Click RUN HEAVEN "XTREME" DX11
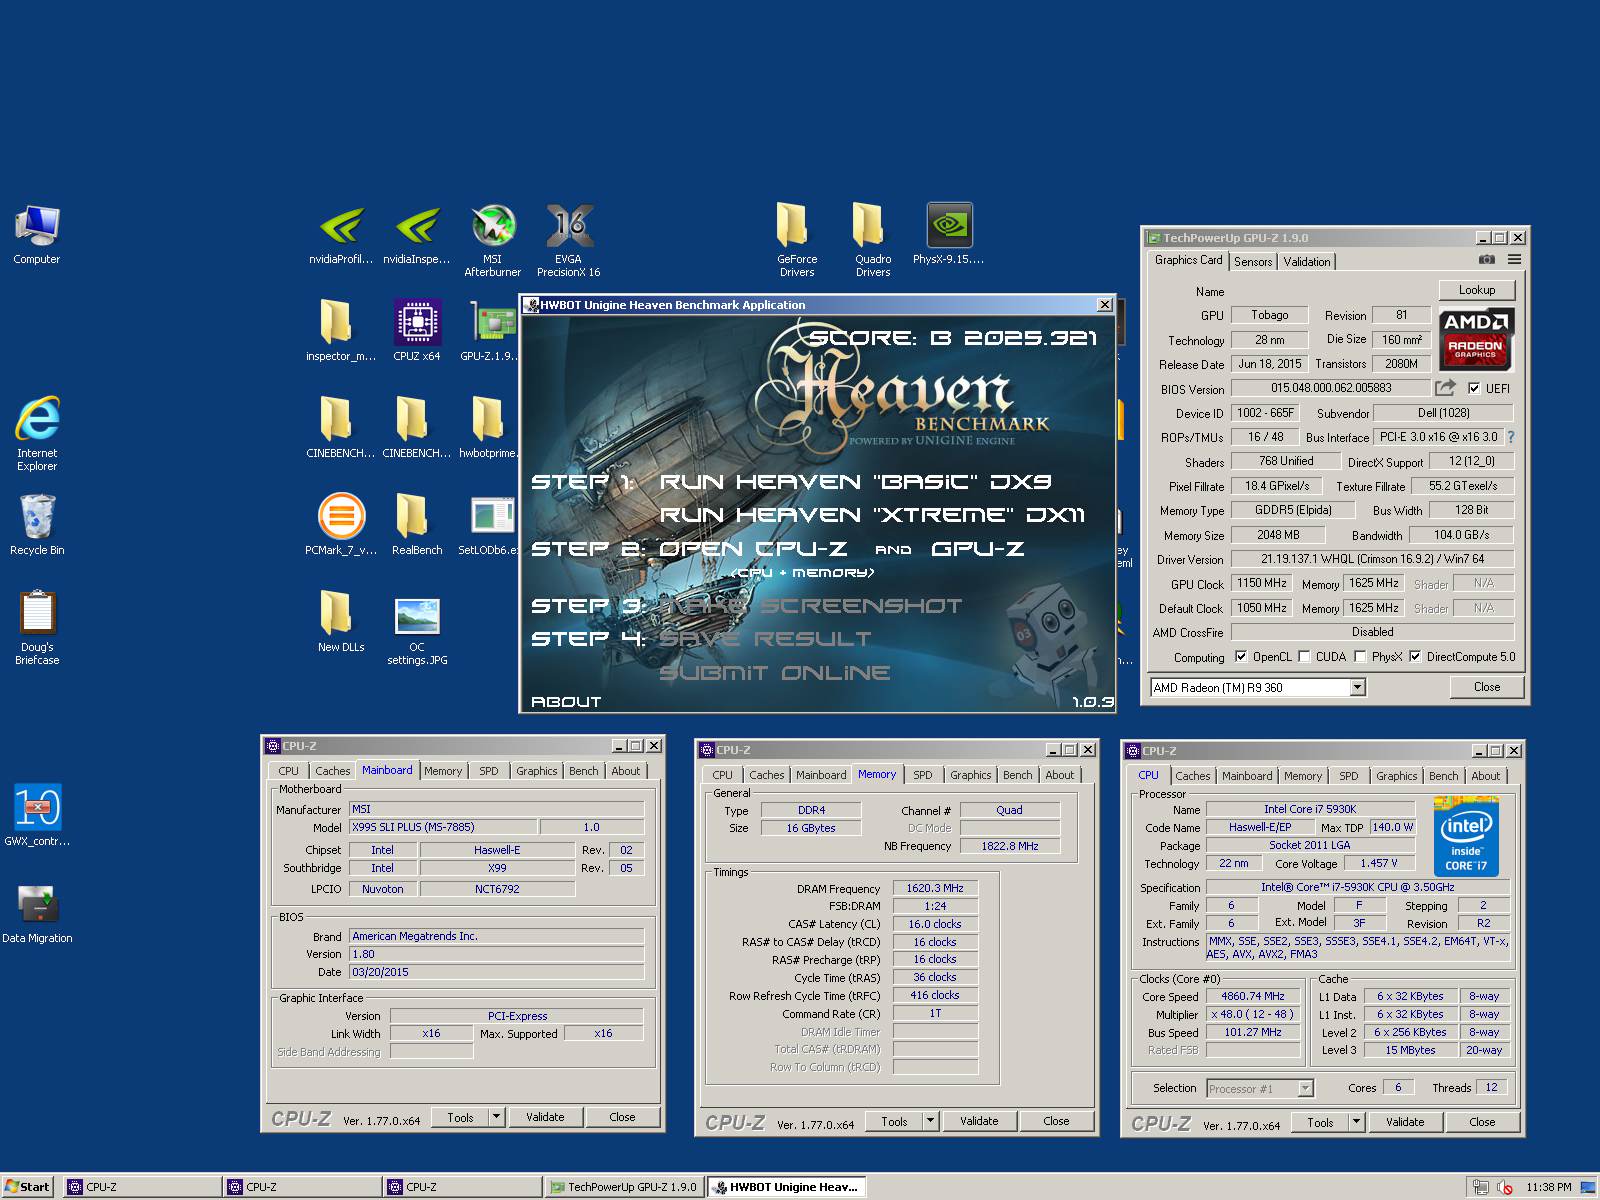Screen dimensions: 1600x1200 click(x=872, y=515)
